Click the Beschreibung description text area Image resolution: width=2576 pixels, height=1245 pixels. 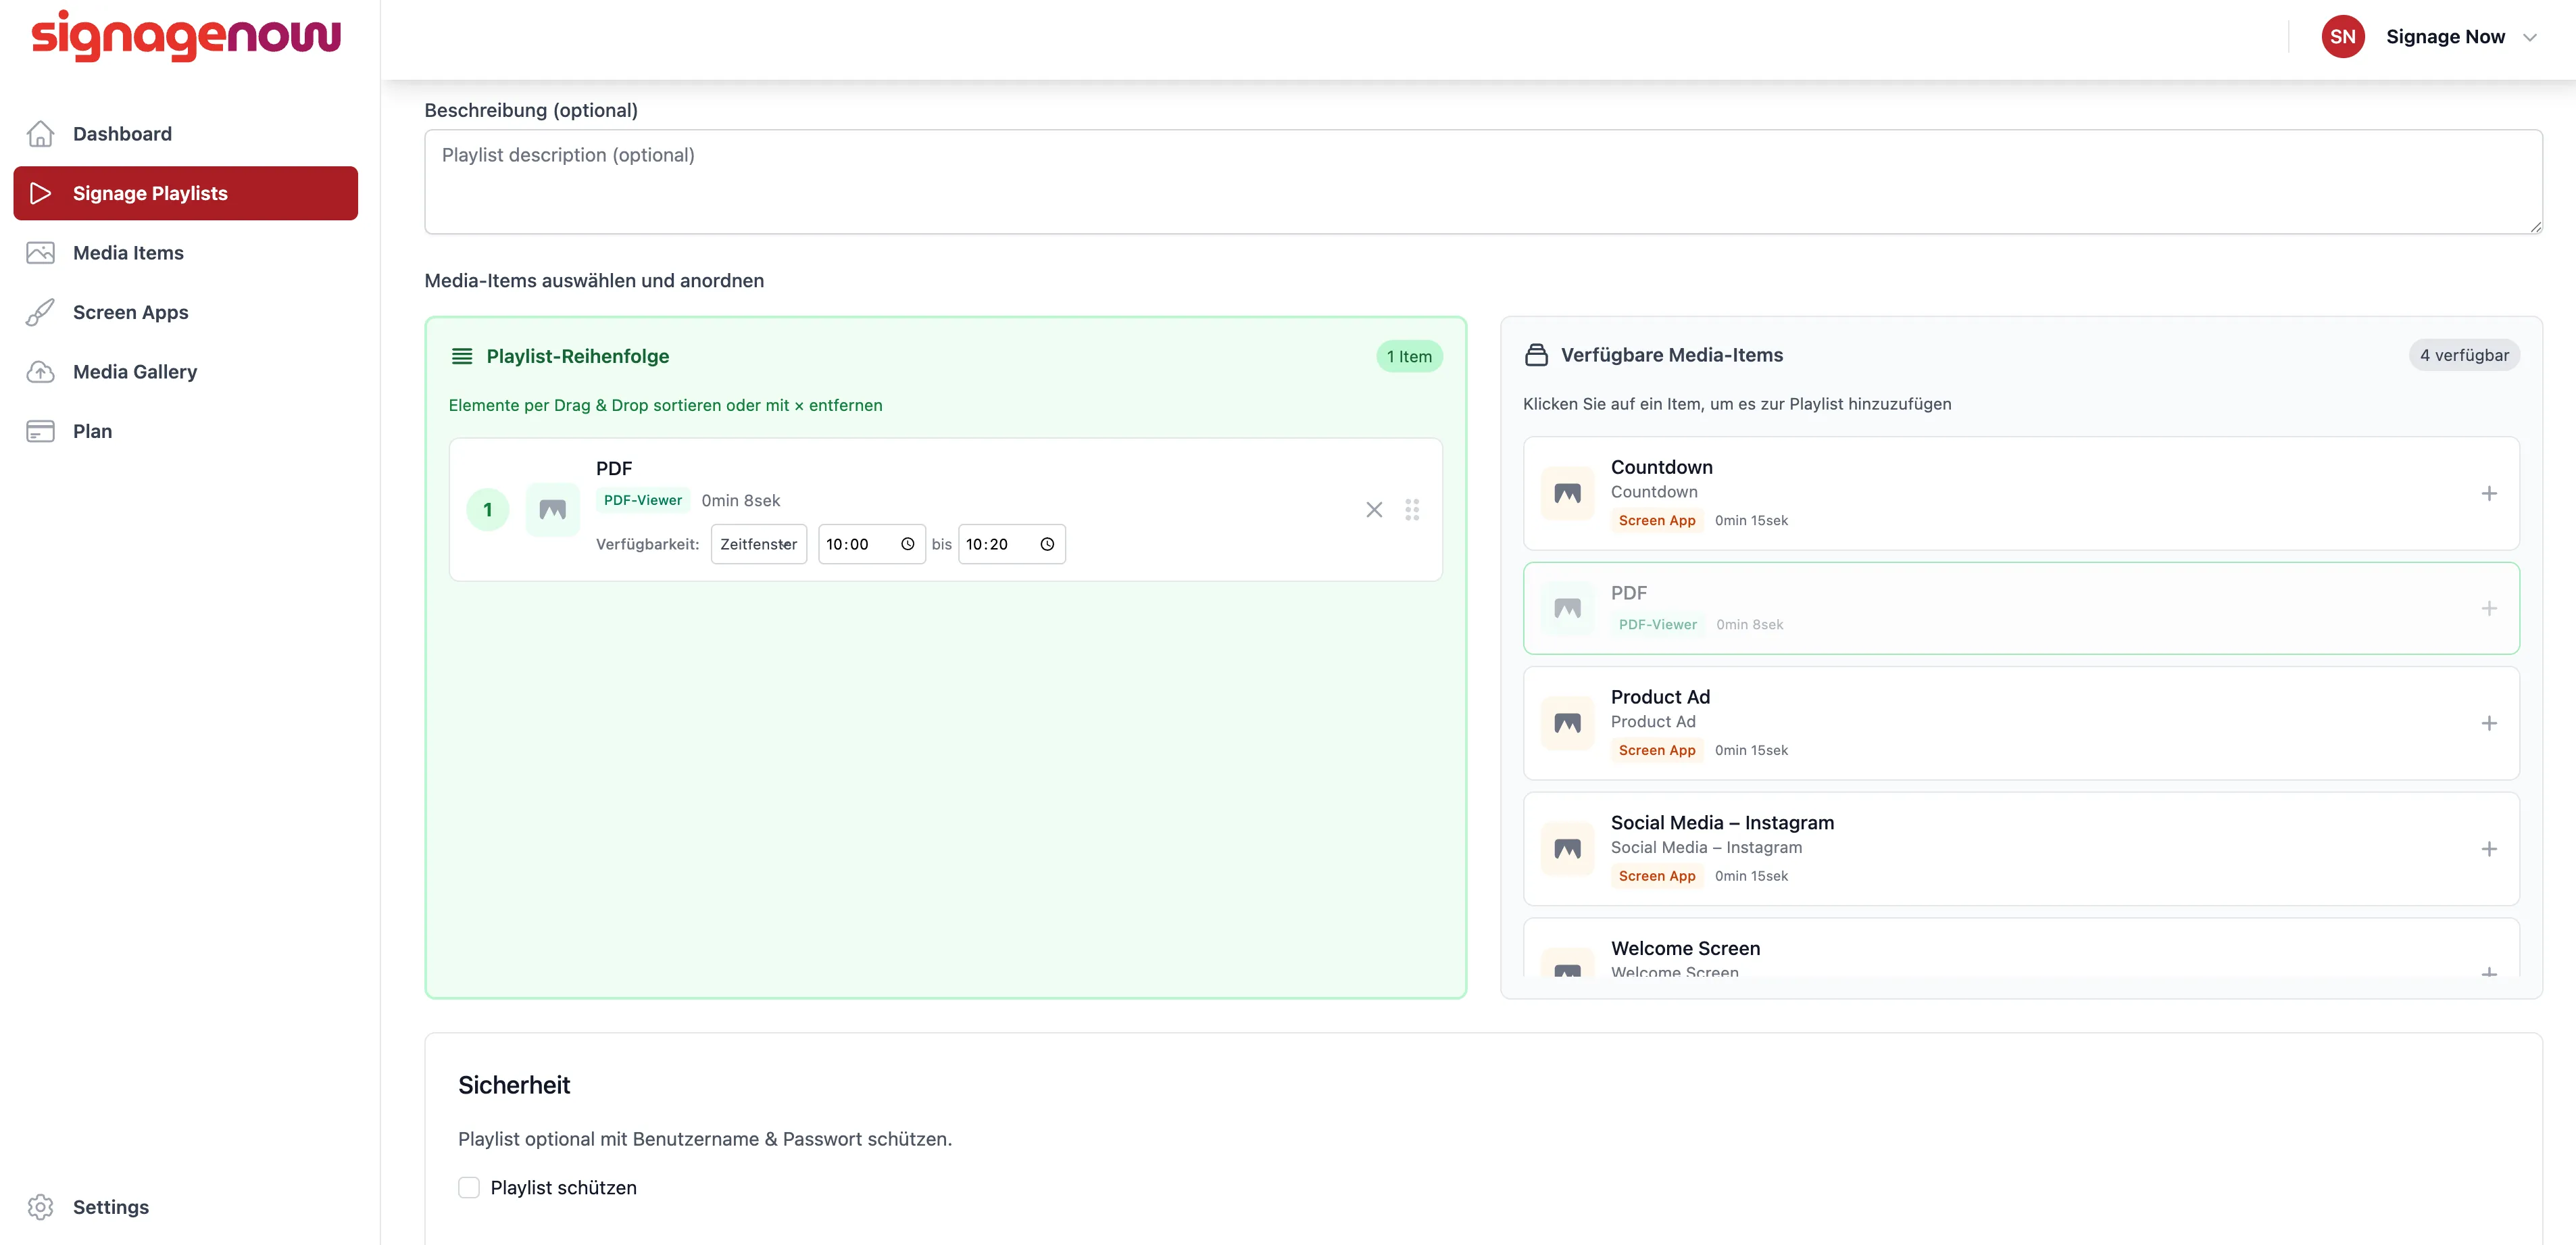tap(1483, 182)
